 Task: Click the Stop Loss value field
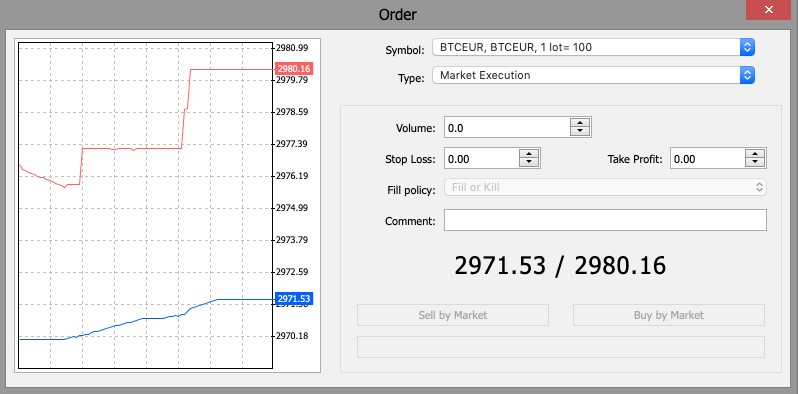(481, 159)
